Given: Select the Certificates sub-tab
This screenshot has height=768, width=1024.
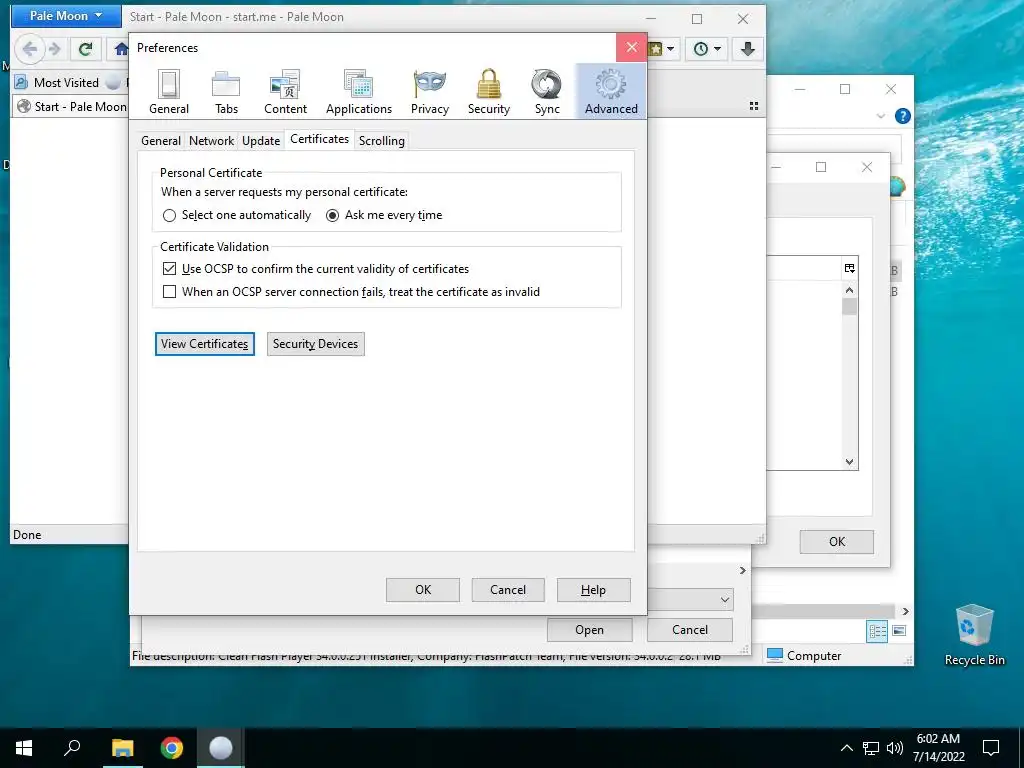Looking at the screenshot, I should [x=319, y=139].
